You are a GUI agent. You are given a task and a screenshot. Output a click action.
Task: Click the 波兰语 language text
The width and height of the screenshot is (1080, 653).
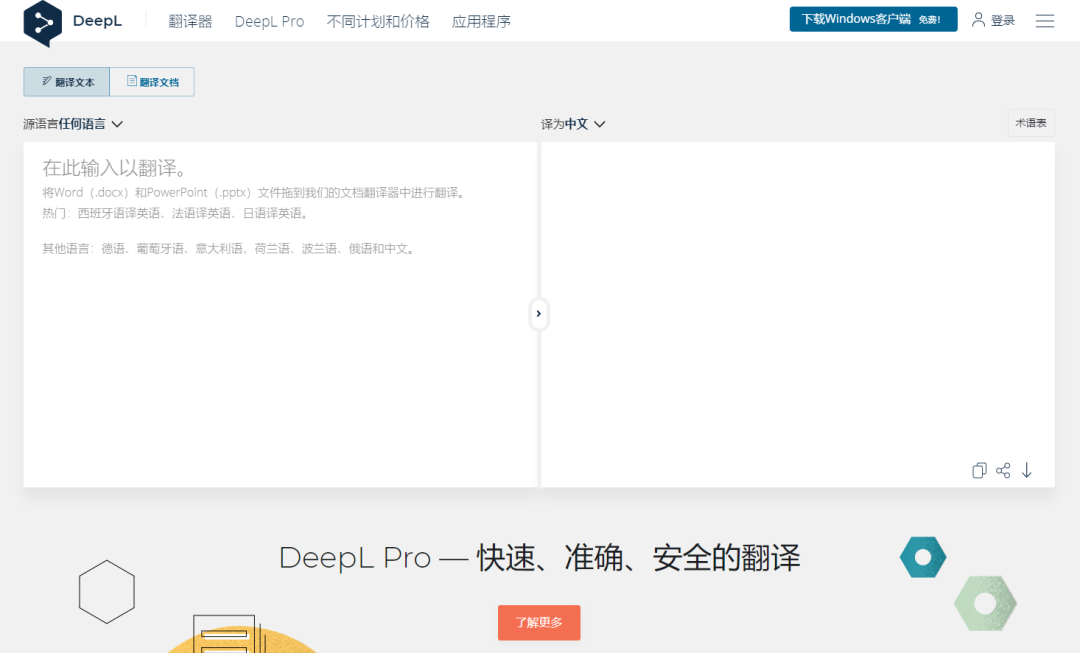[x=320, y=249]
